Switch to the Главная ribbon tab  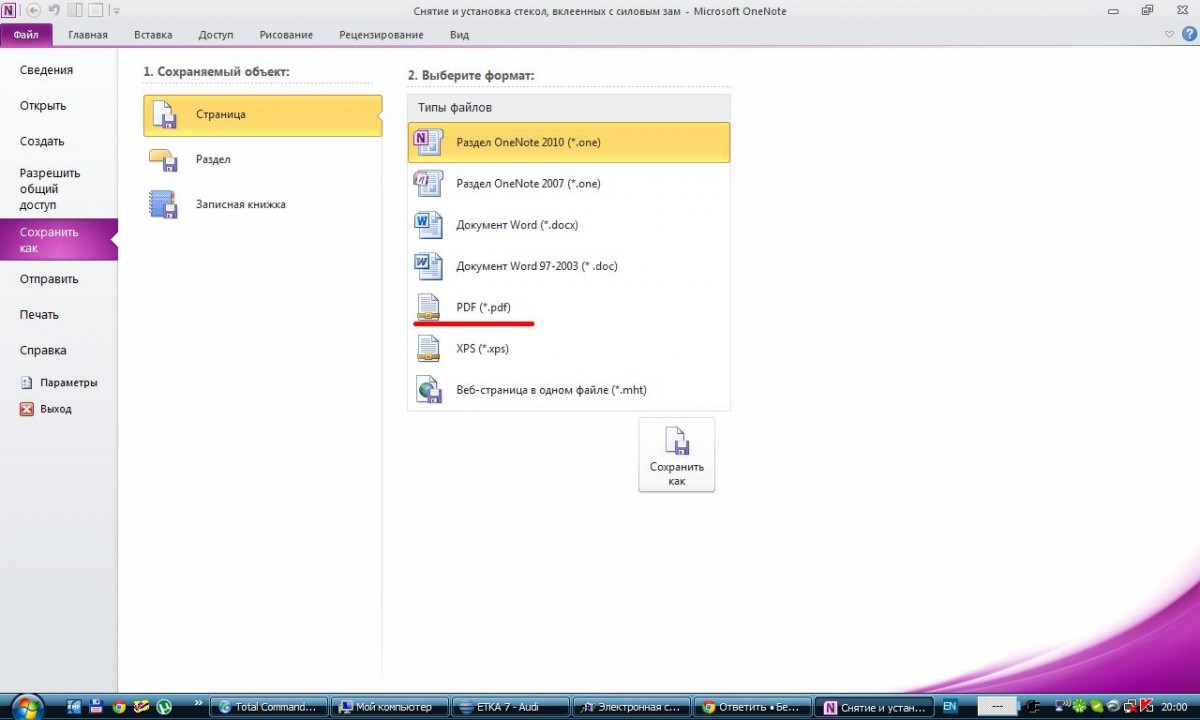coord(88,35)
